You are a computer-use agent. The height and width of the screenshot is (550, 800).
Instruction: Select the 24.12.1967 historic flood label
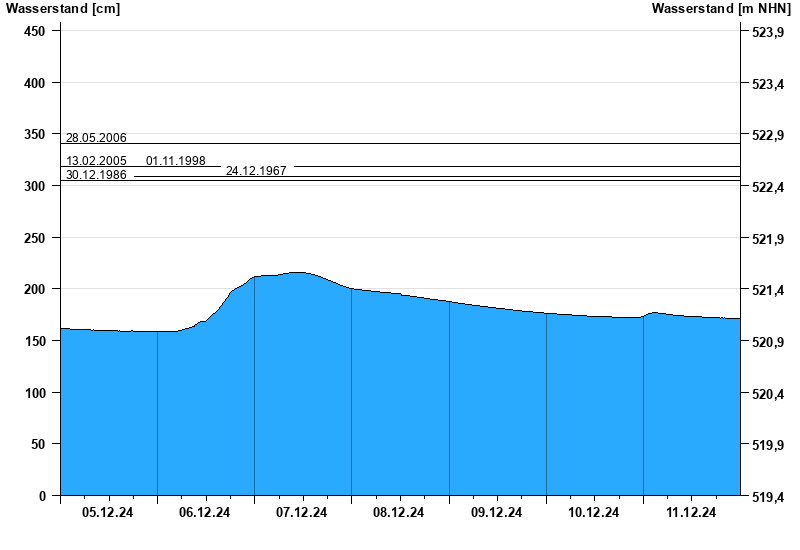point(256,171)
